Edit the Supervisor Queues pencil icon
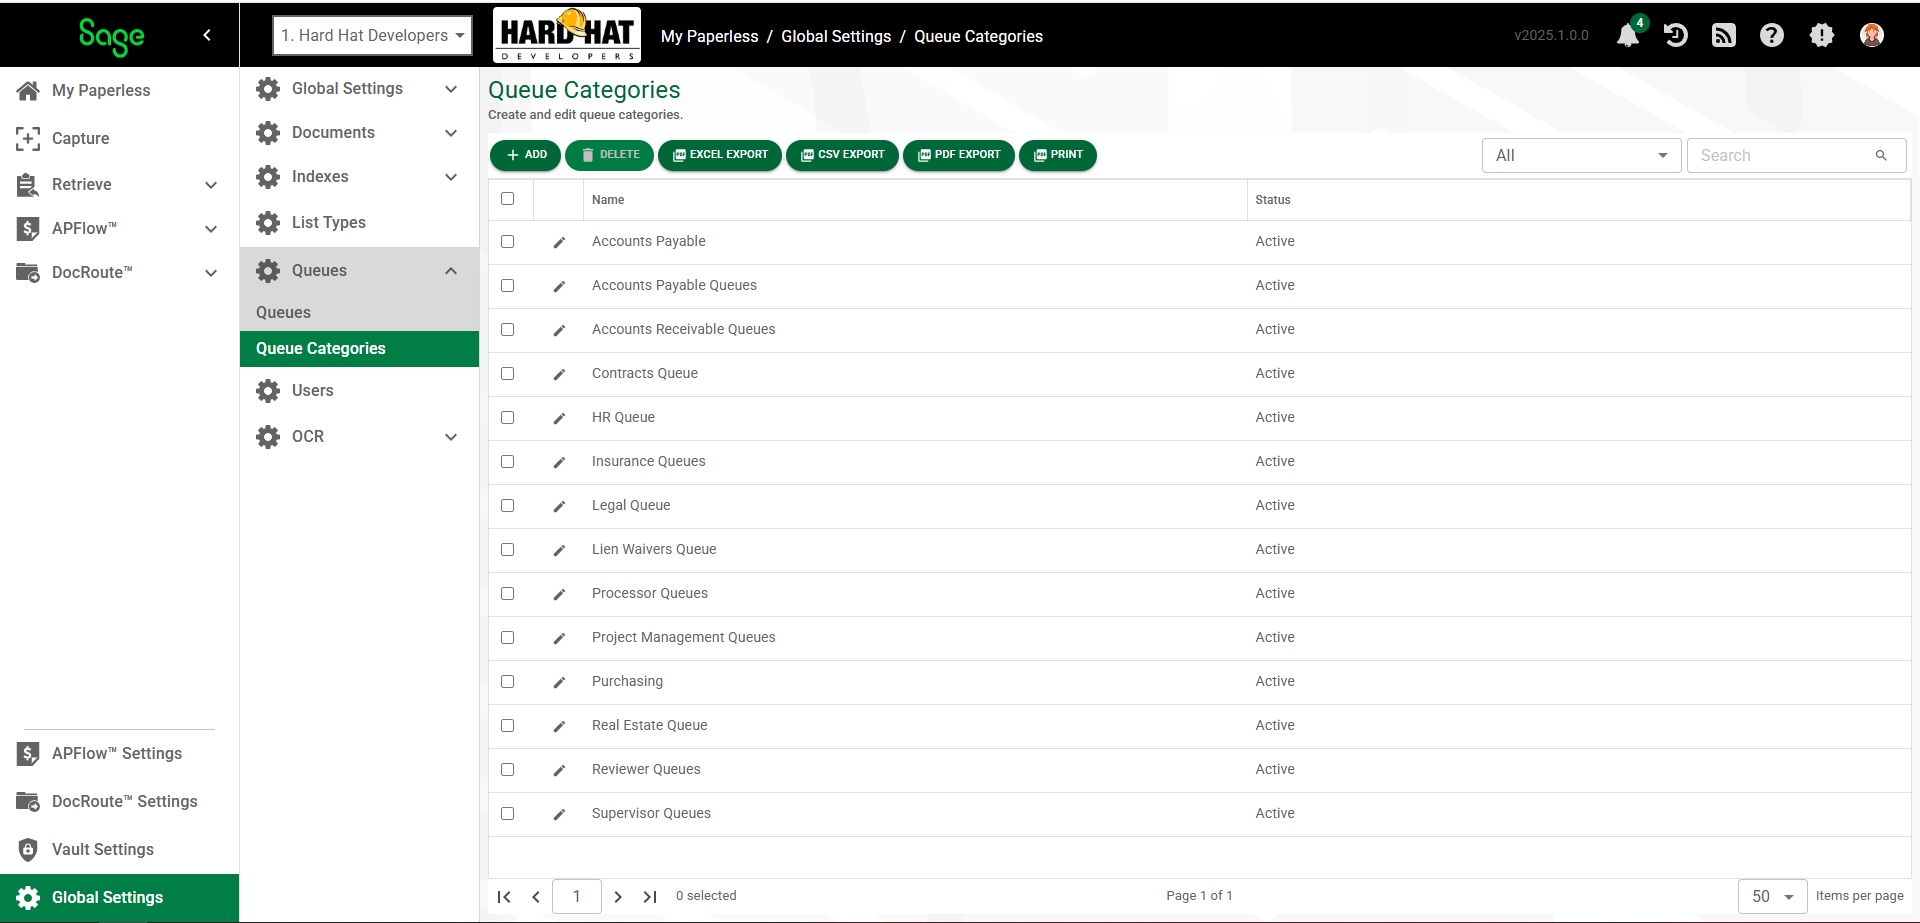 click(559, 814)
